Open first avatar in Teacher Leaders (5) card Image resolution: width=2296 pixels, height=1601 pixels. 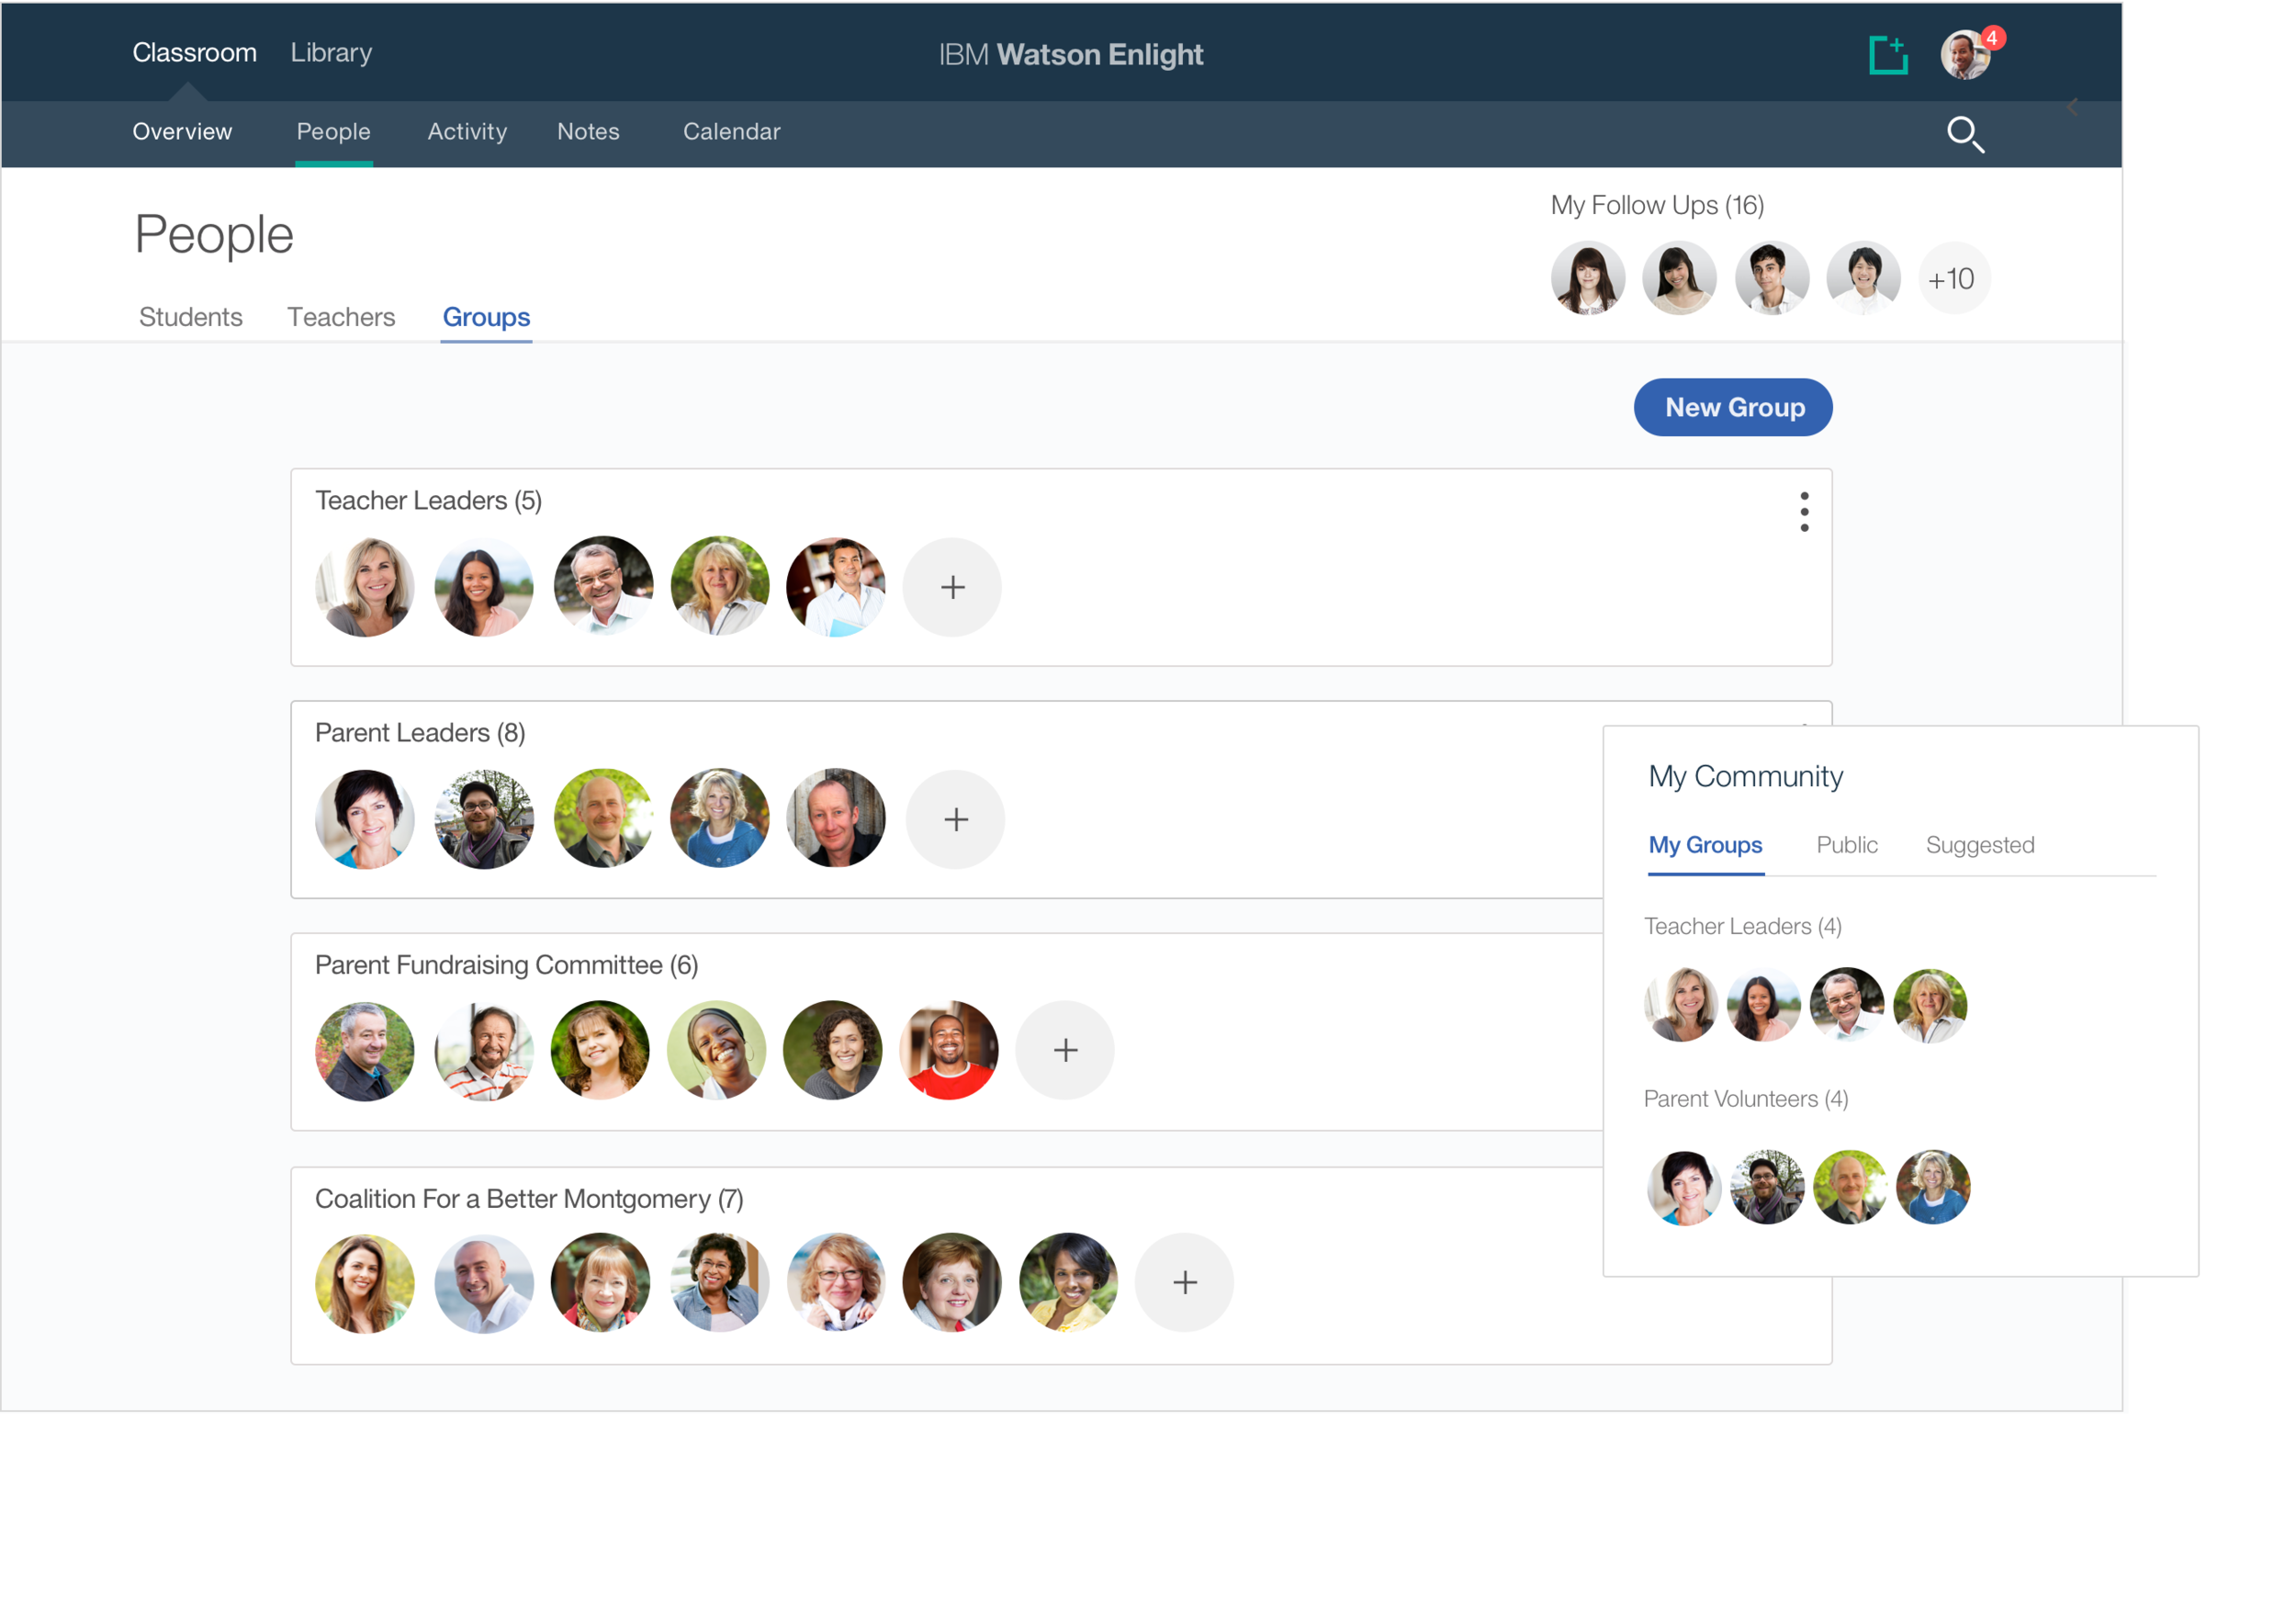pyautogui.click(x=365, y=587)
